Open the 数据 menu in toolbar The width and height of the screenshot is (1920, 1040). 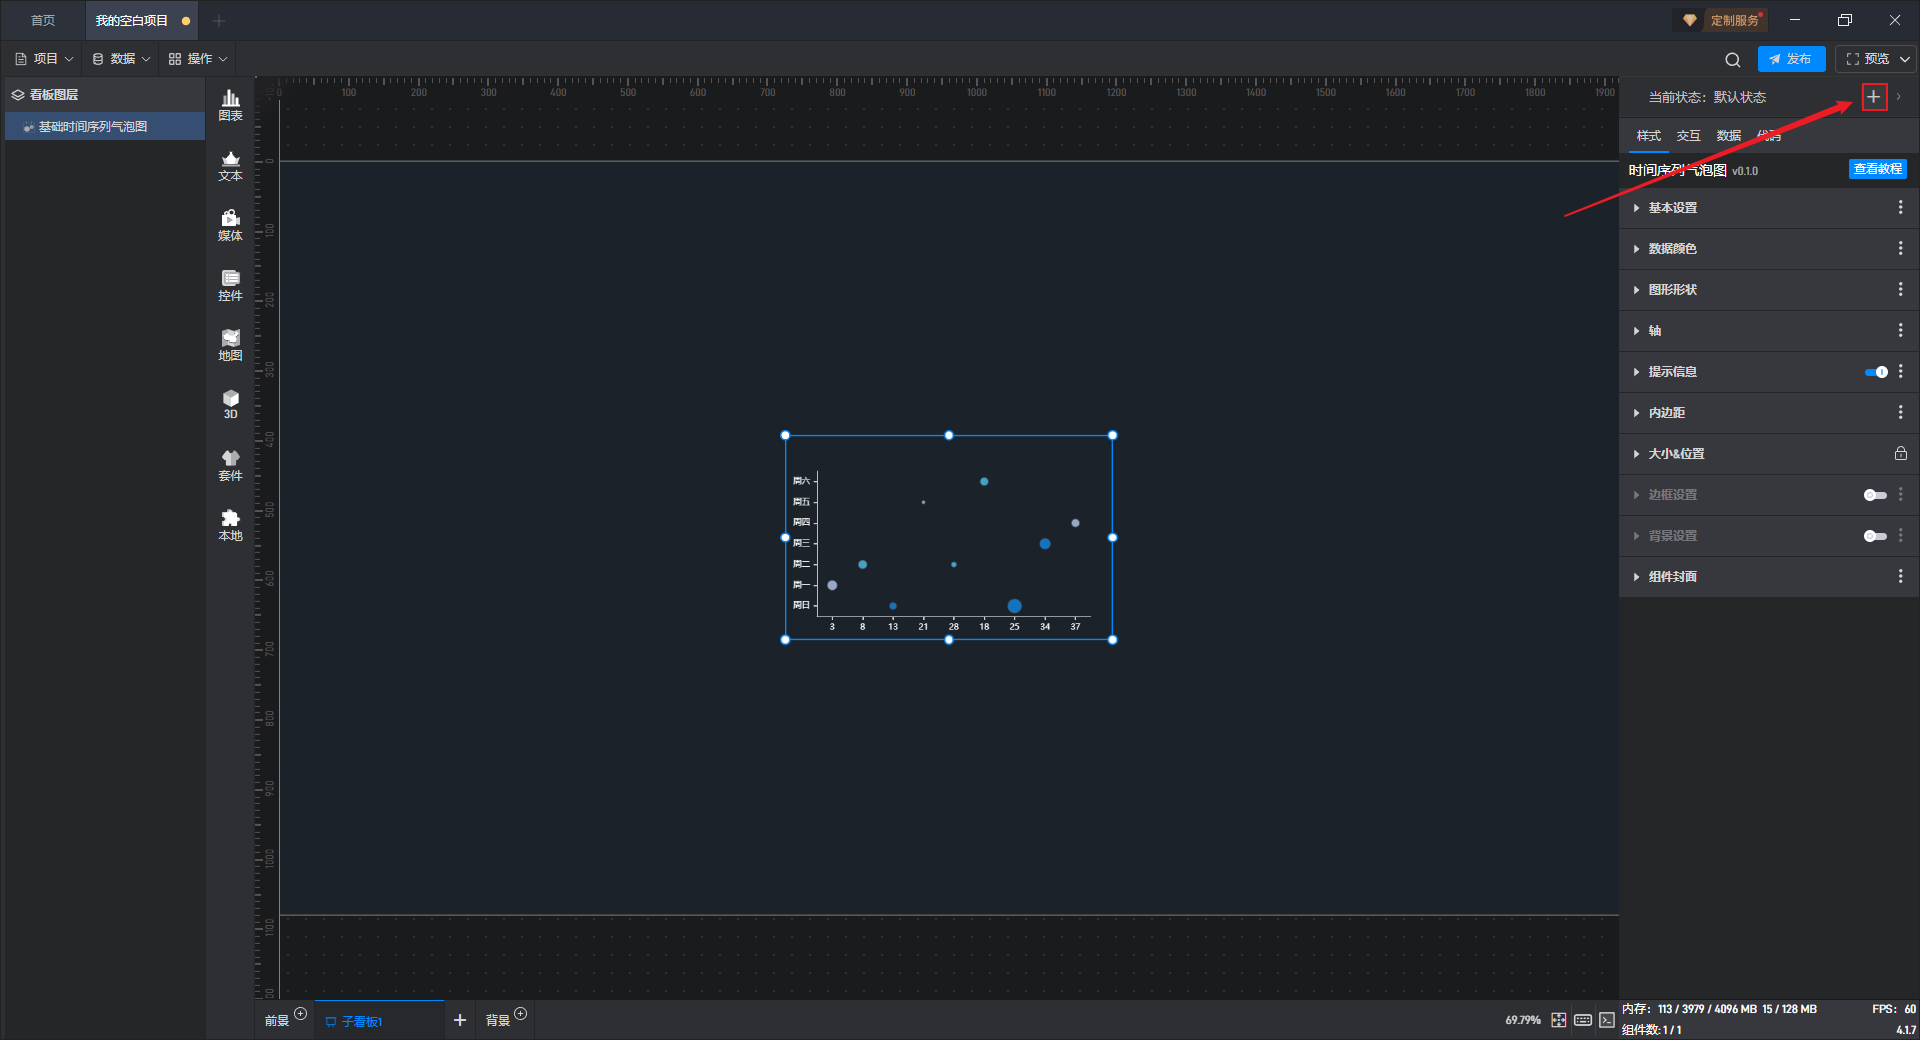pyautogui.click(x=121, y=59)
